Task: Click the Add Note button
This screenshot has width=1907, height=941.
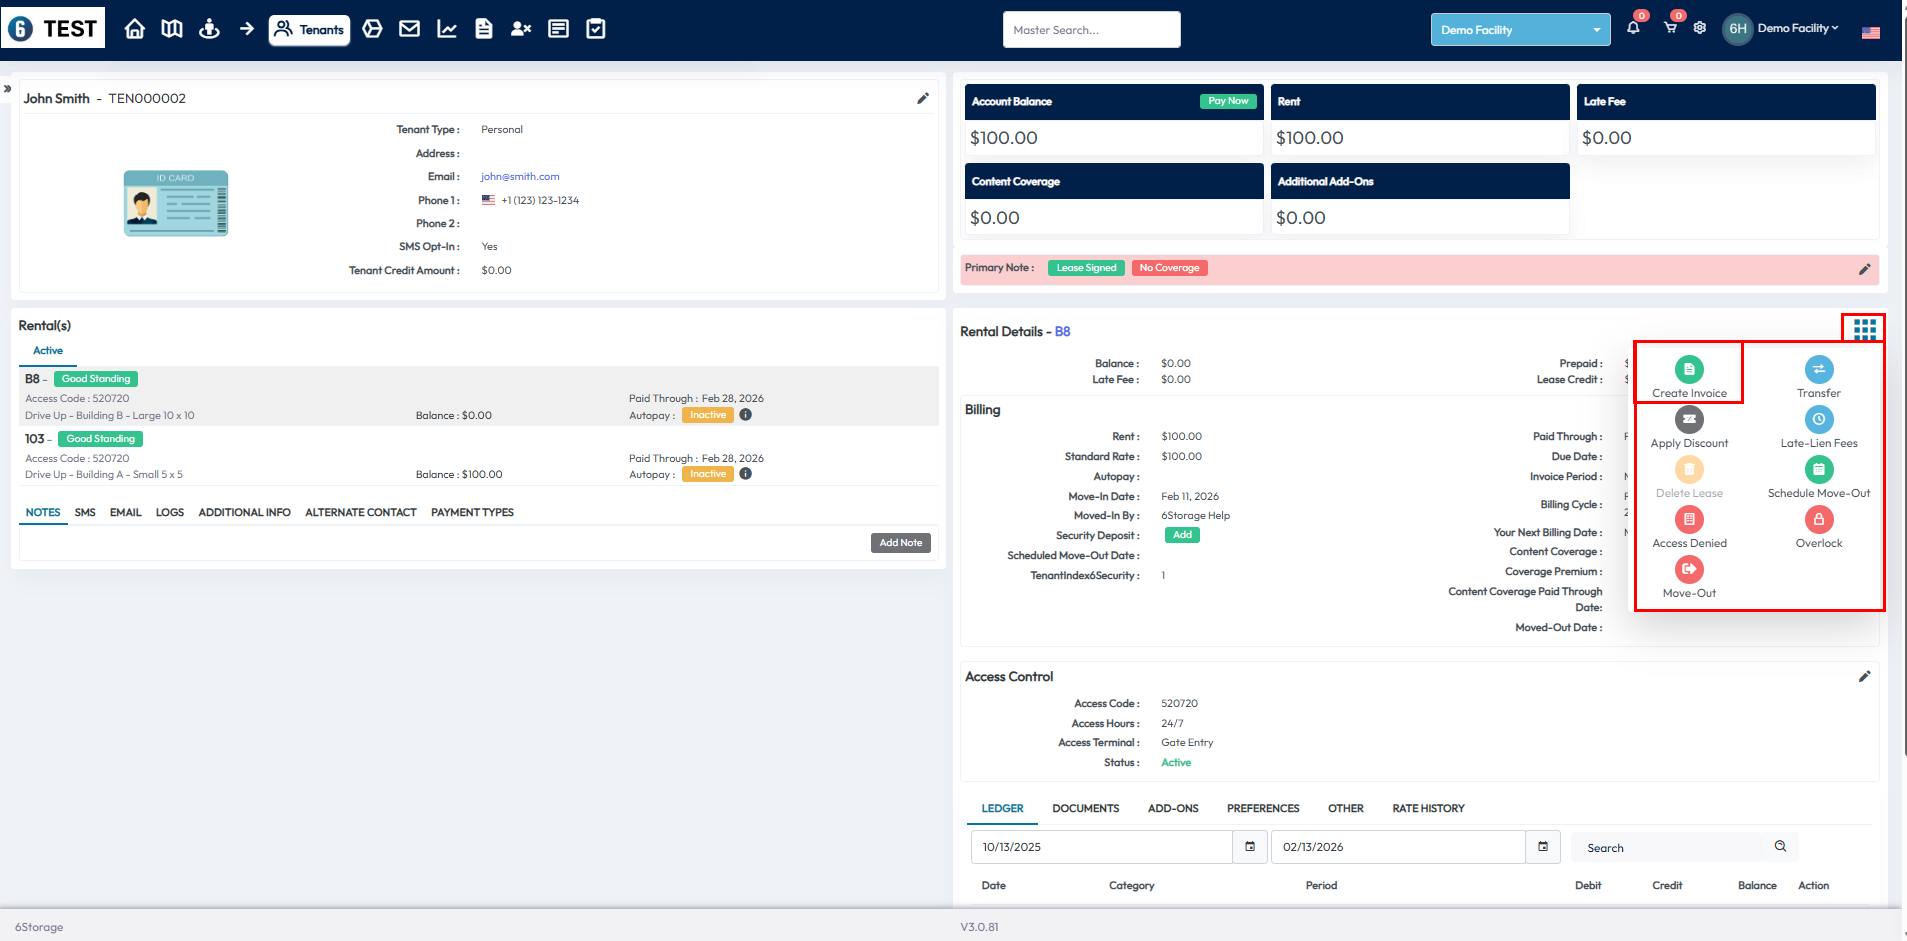Action: (x=900, y=543)
